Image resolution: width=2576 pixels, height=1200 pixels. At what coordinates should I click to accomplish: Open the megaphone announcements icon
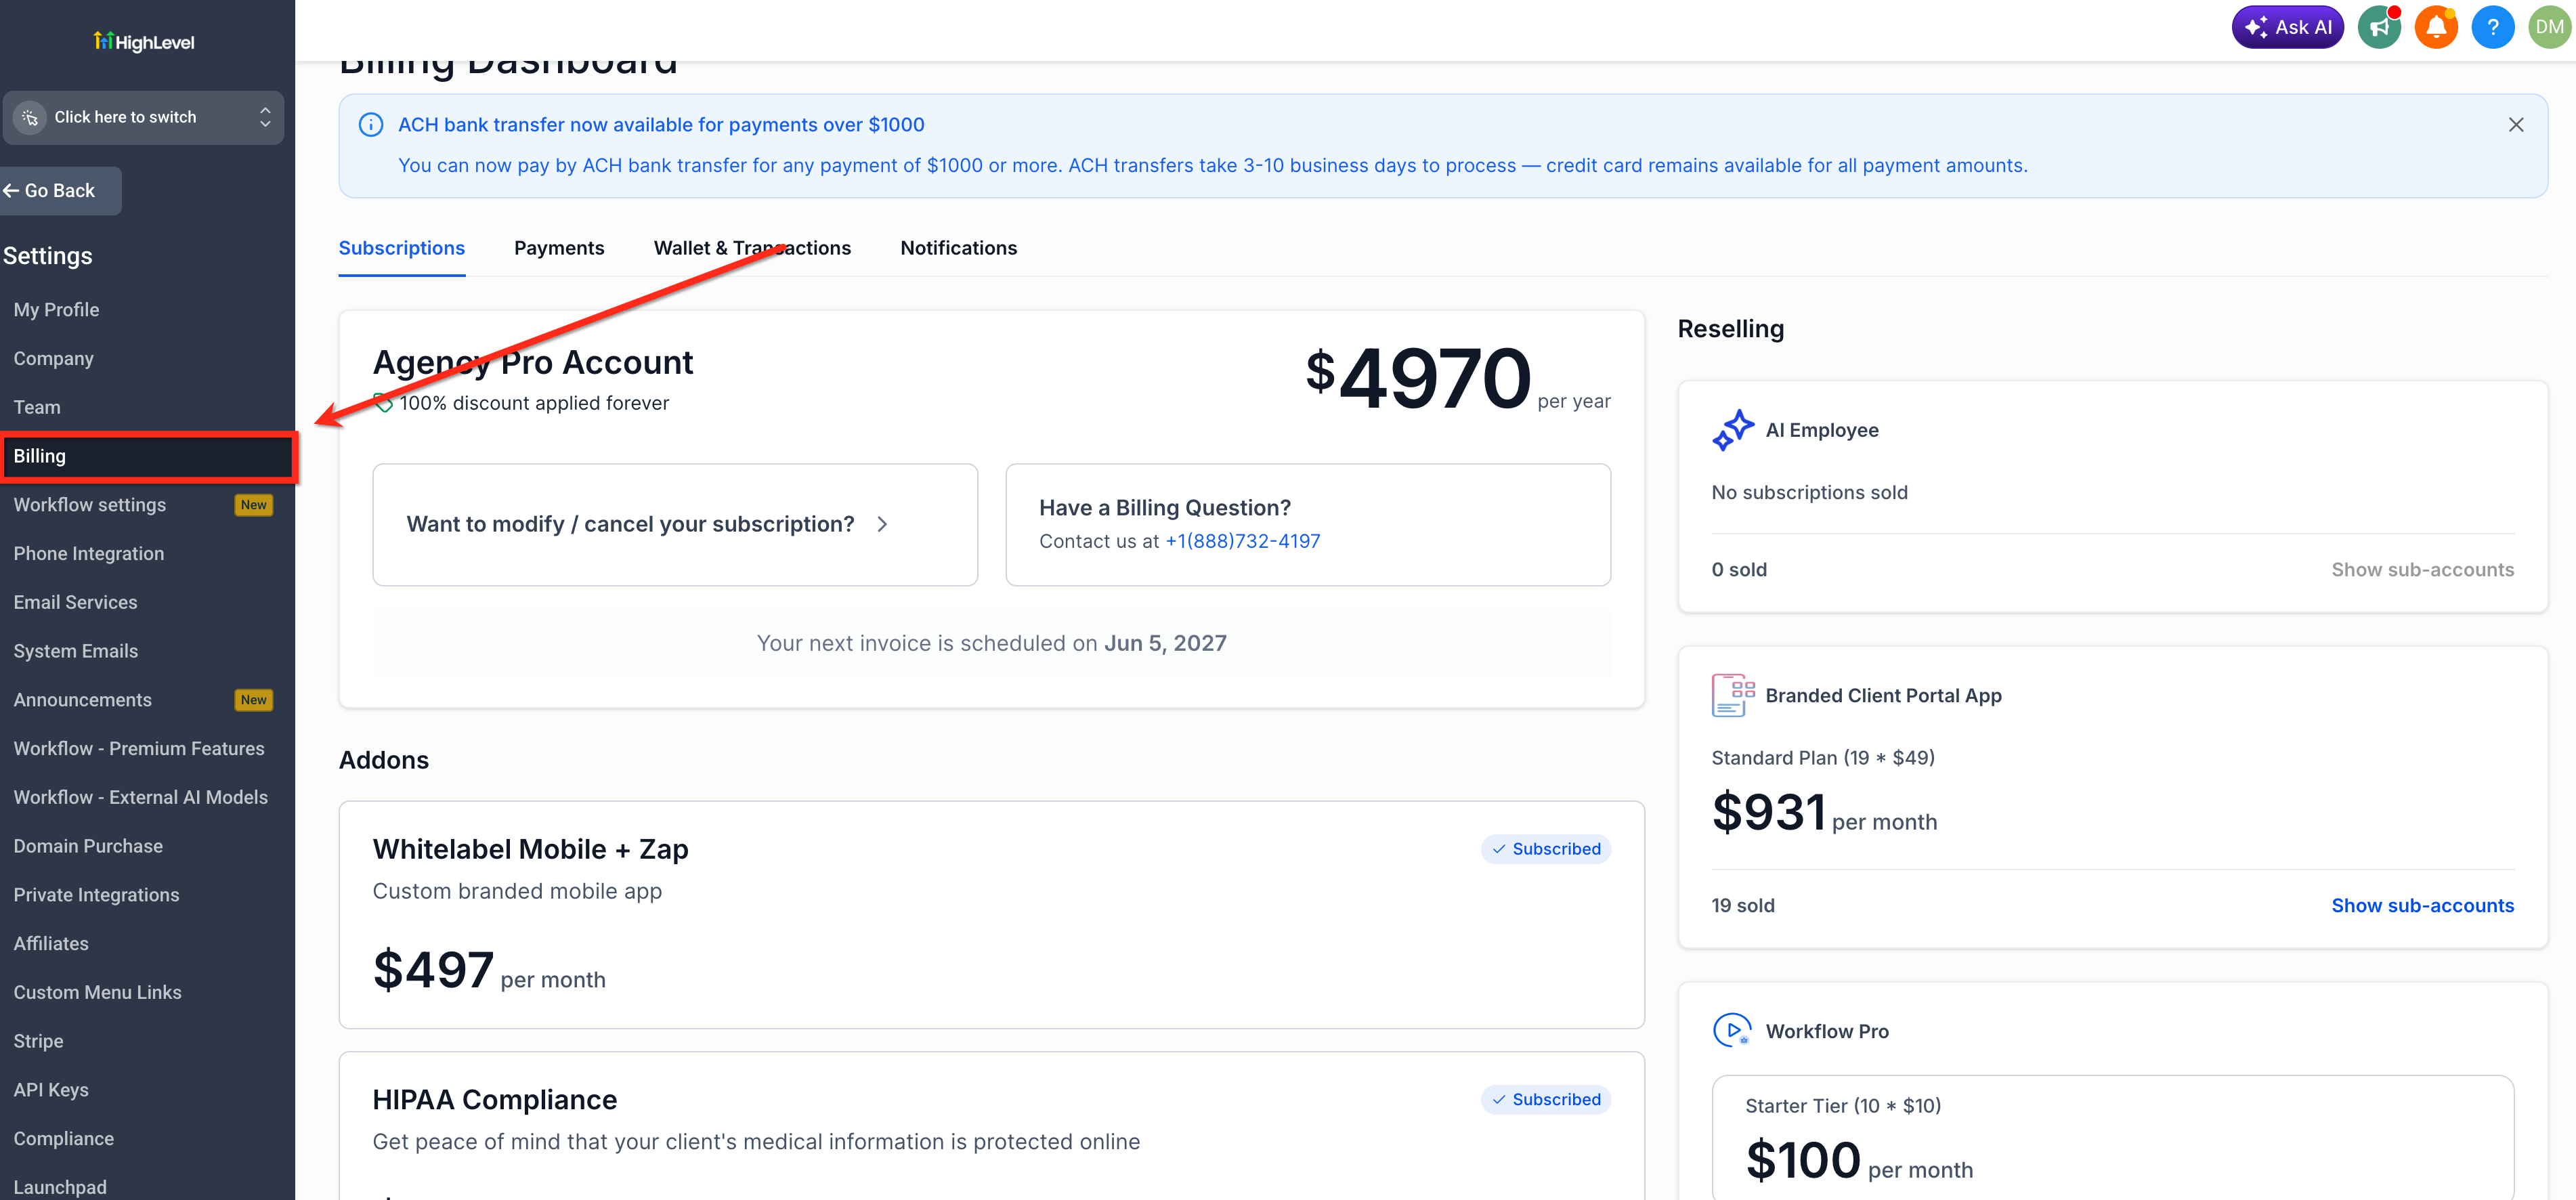(2379, 27)
